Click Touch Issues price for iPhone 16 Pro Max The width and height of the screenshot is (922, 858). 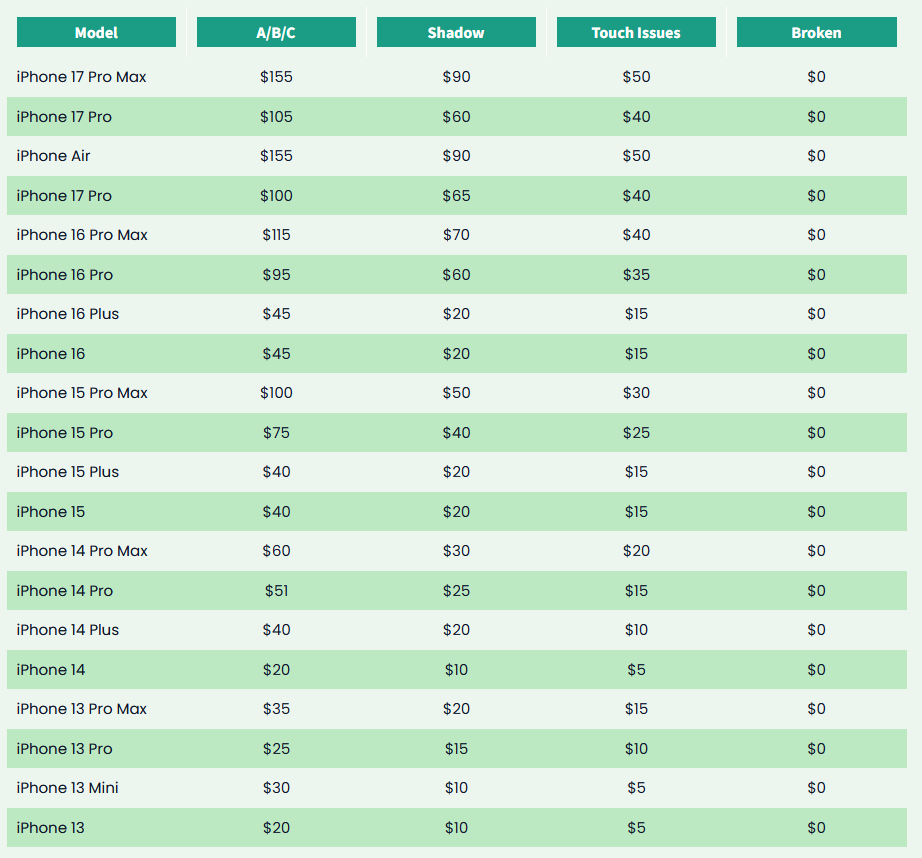pos(636,235)
